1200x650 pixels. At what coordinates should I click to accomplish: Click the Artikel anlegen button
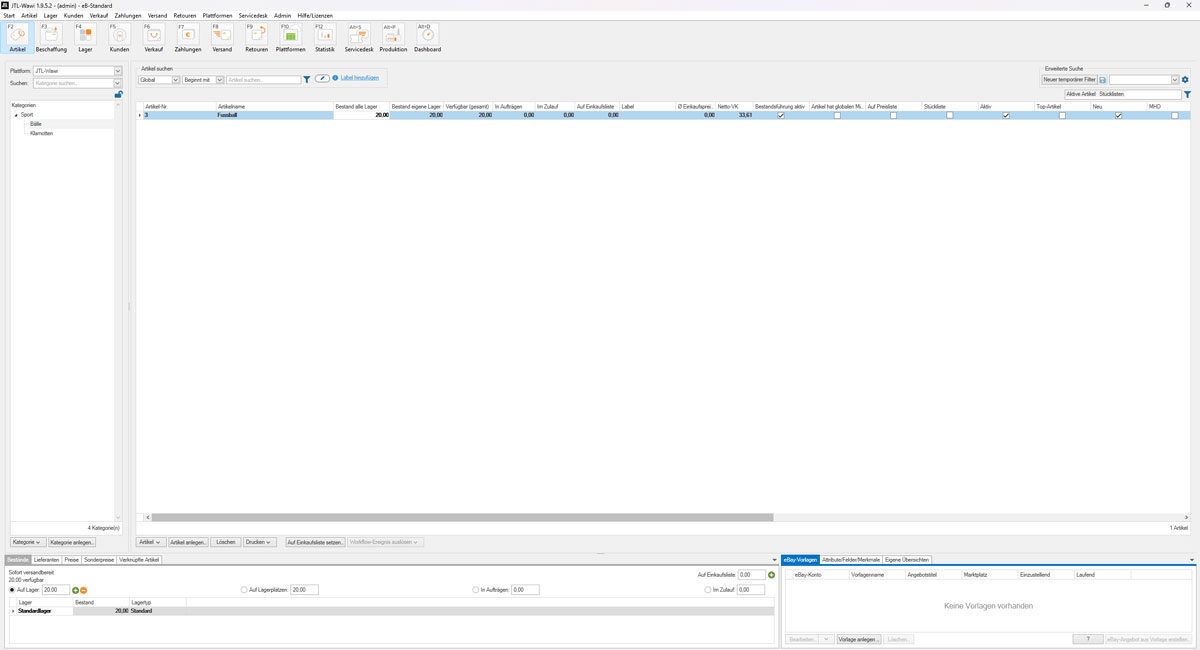[x=188, y=542]
